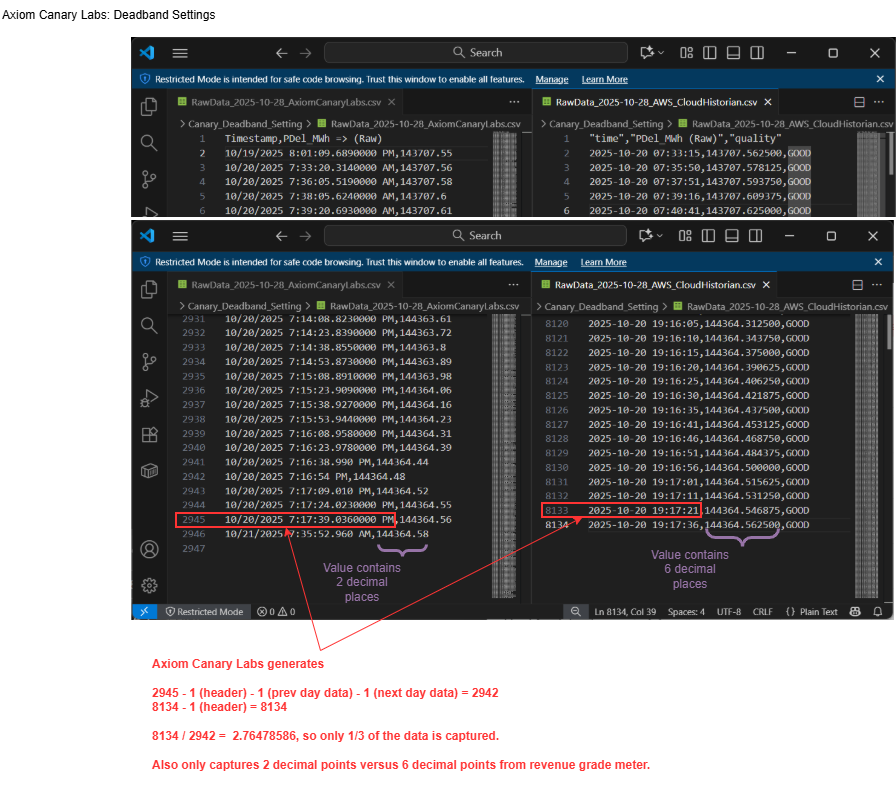Select AxiomCanaryLabs.csv tab in lower window
Viewport: 896px width, 800px height.
click(x=286, y=285)
